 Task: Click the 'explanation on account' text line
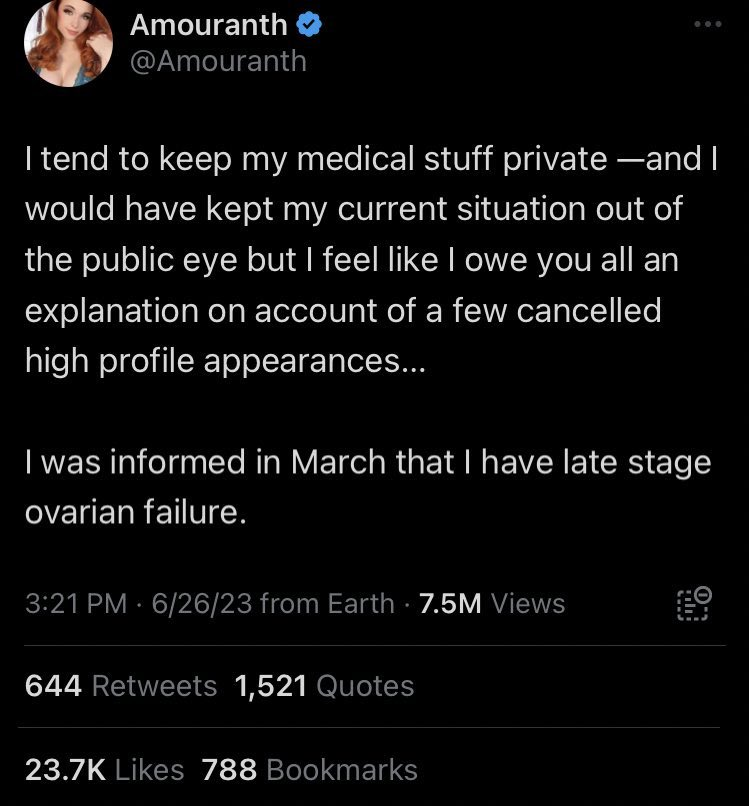point(343,311)
